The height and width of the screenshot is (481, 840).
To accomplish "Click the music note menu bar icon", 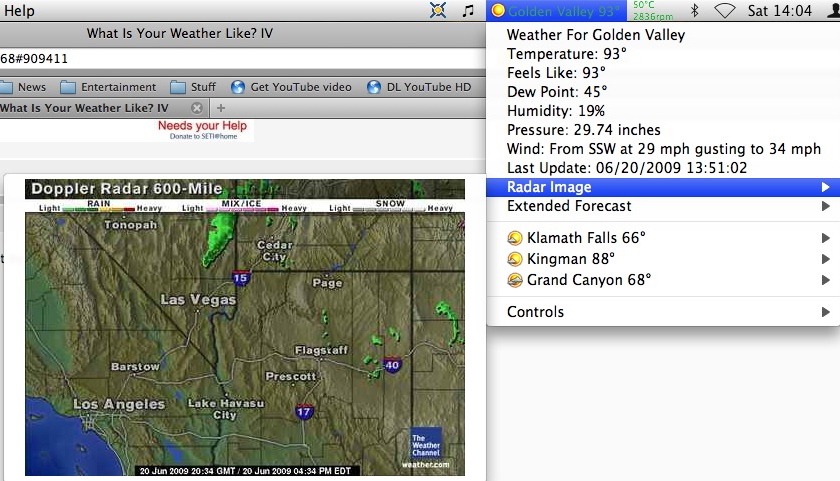I will tap(468, 11).
